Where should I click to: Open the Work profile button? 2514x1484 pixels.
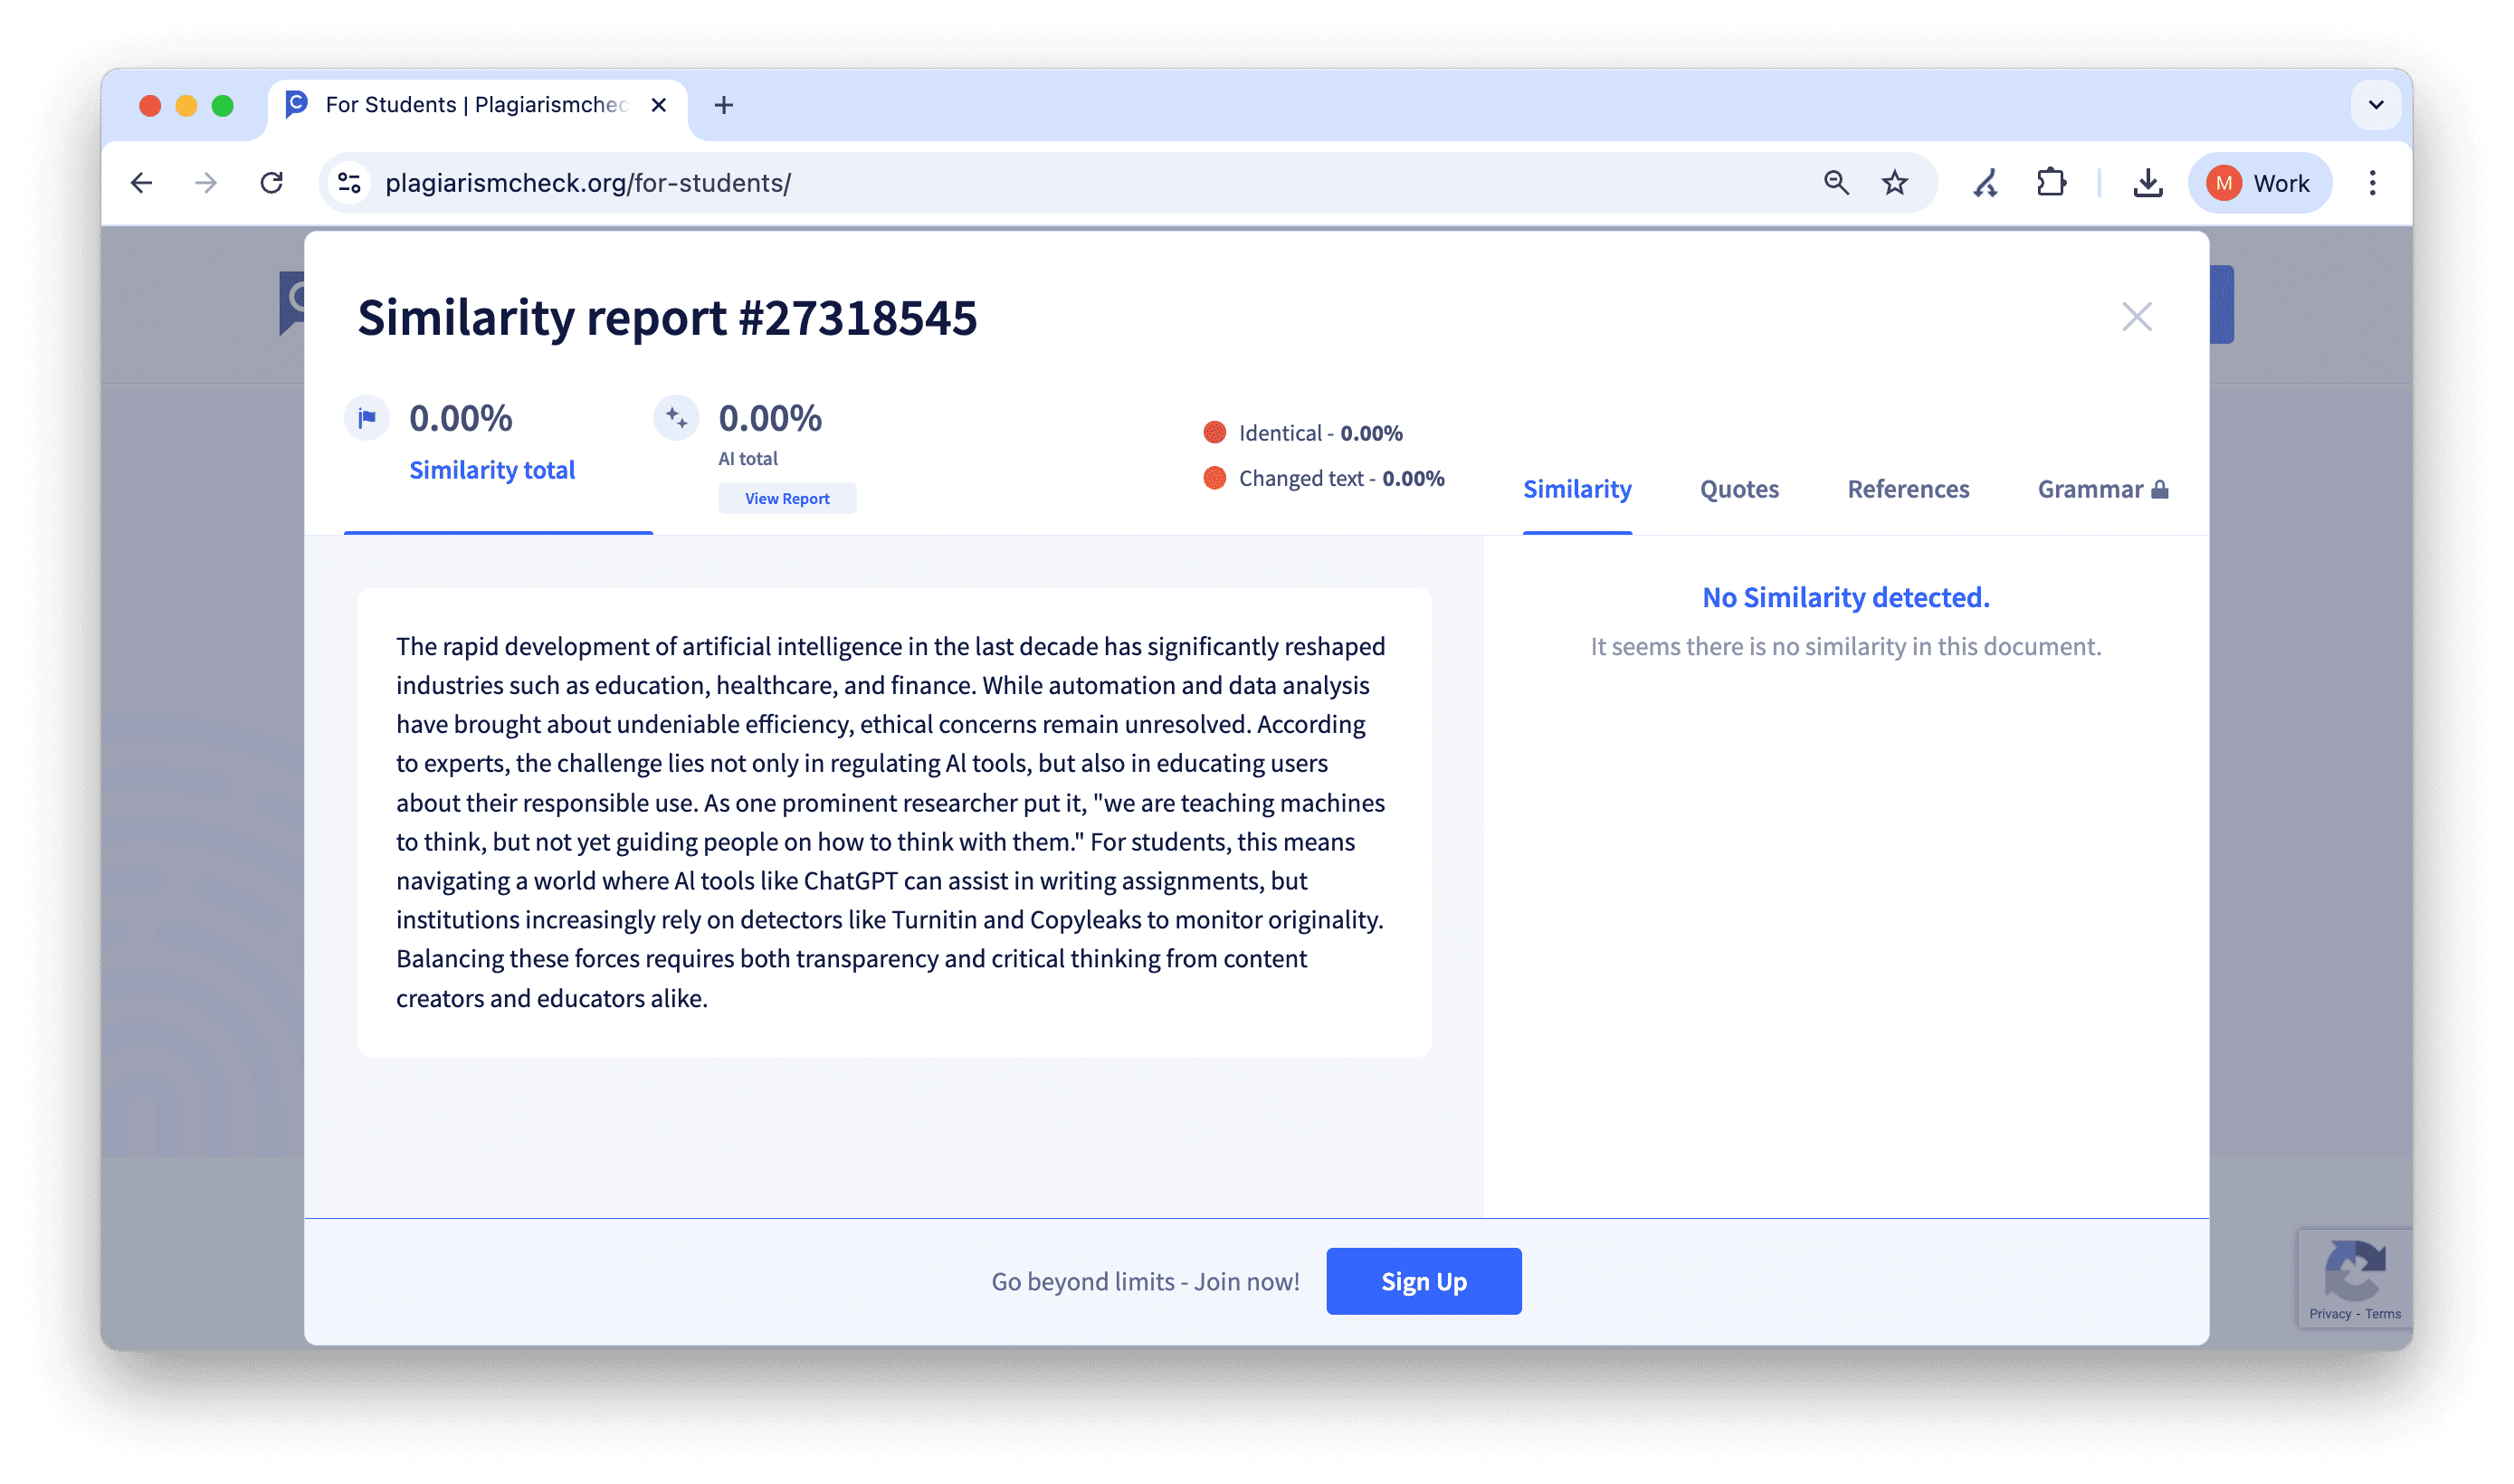pyautogui.click(x=2260, y=183)
